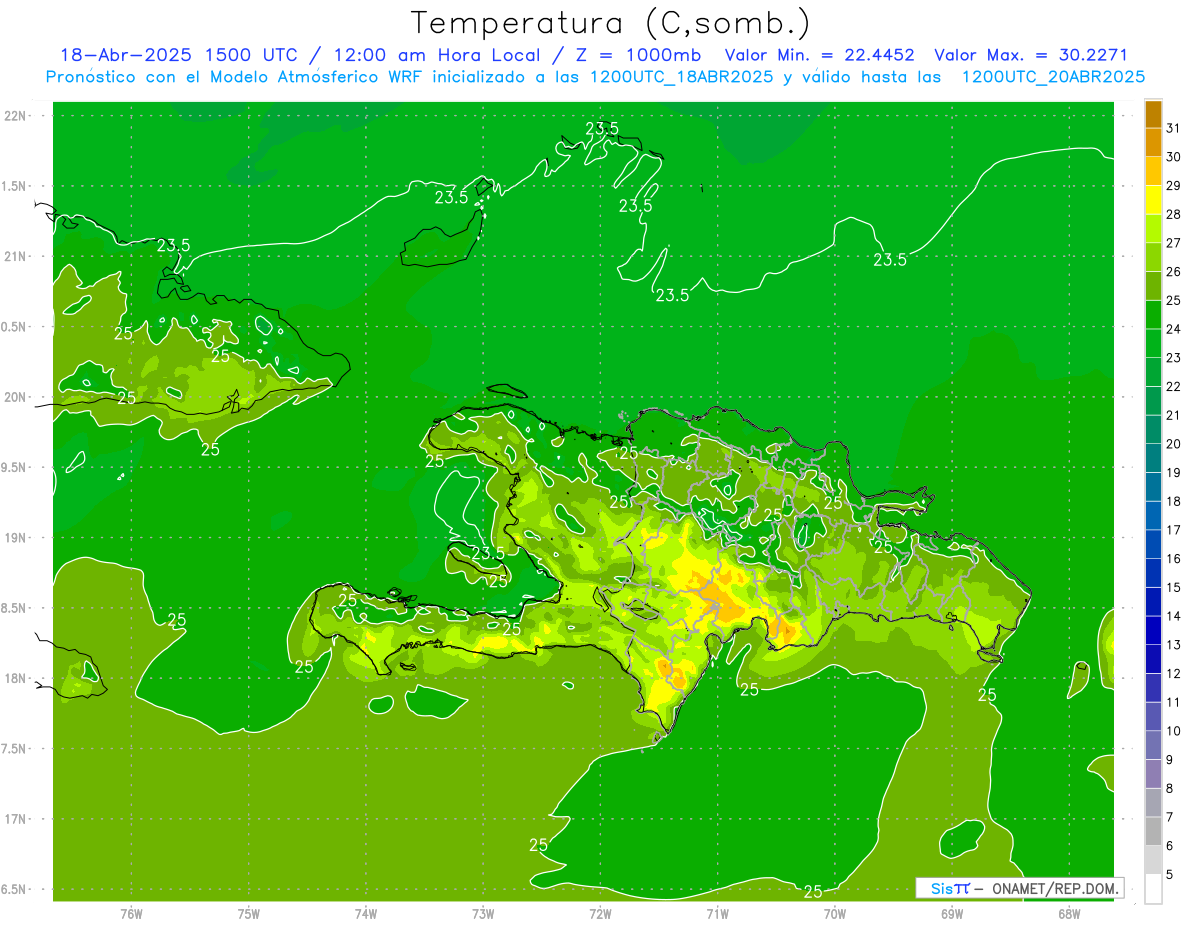This screenshot has height=927, width=1200.
Task: Click the '7.5N' latitude axis label
Action: [x=15, y=749]
